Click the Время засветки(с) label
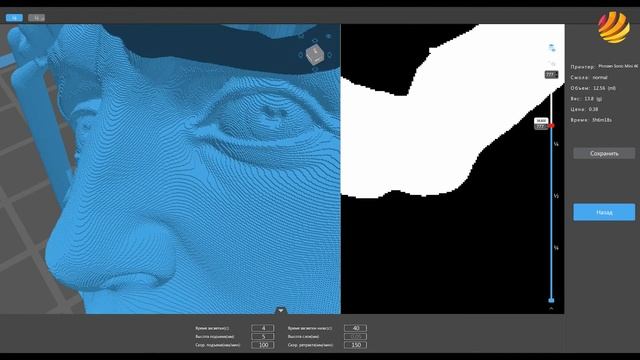This screenshot has width=640, height=360. pos(212,328)
